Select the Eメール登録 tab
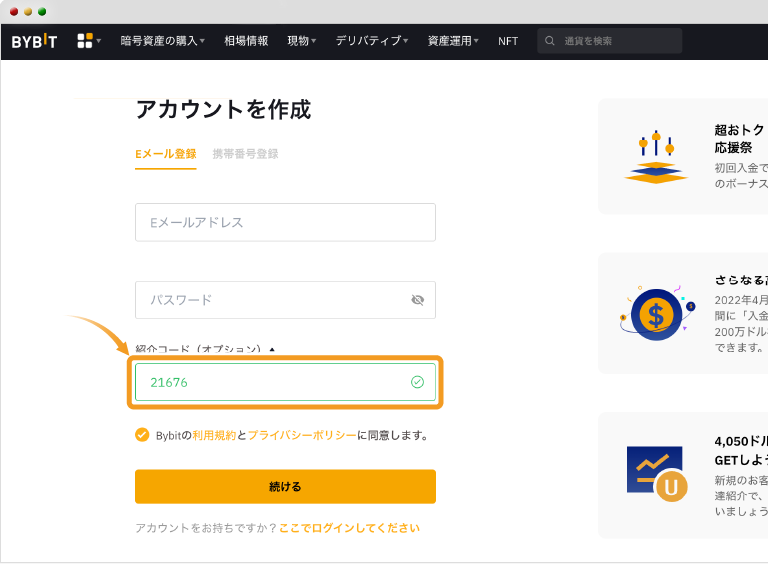Image resolution: width=768 pixels, height=564 pixels. point(166,154)
